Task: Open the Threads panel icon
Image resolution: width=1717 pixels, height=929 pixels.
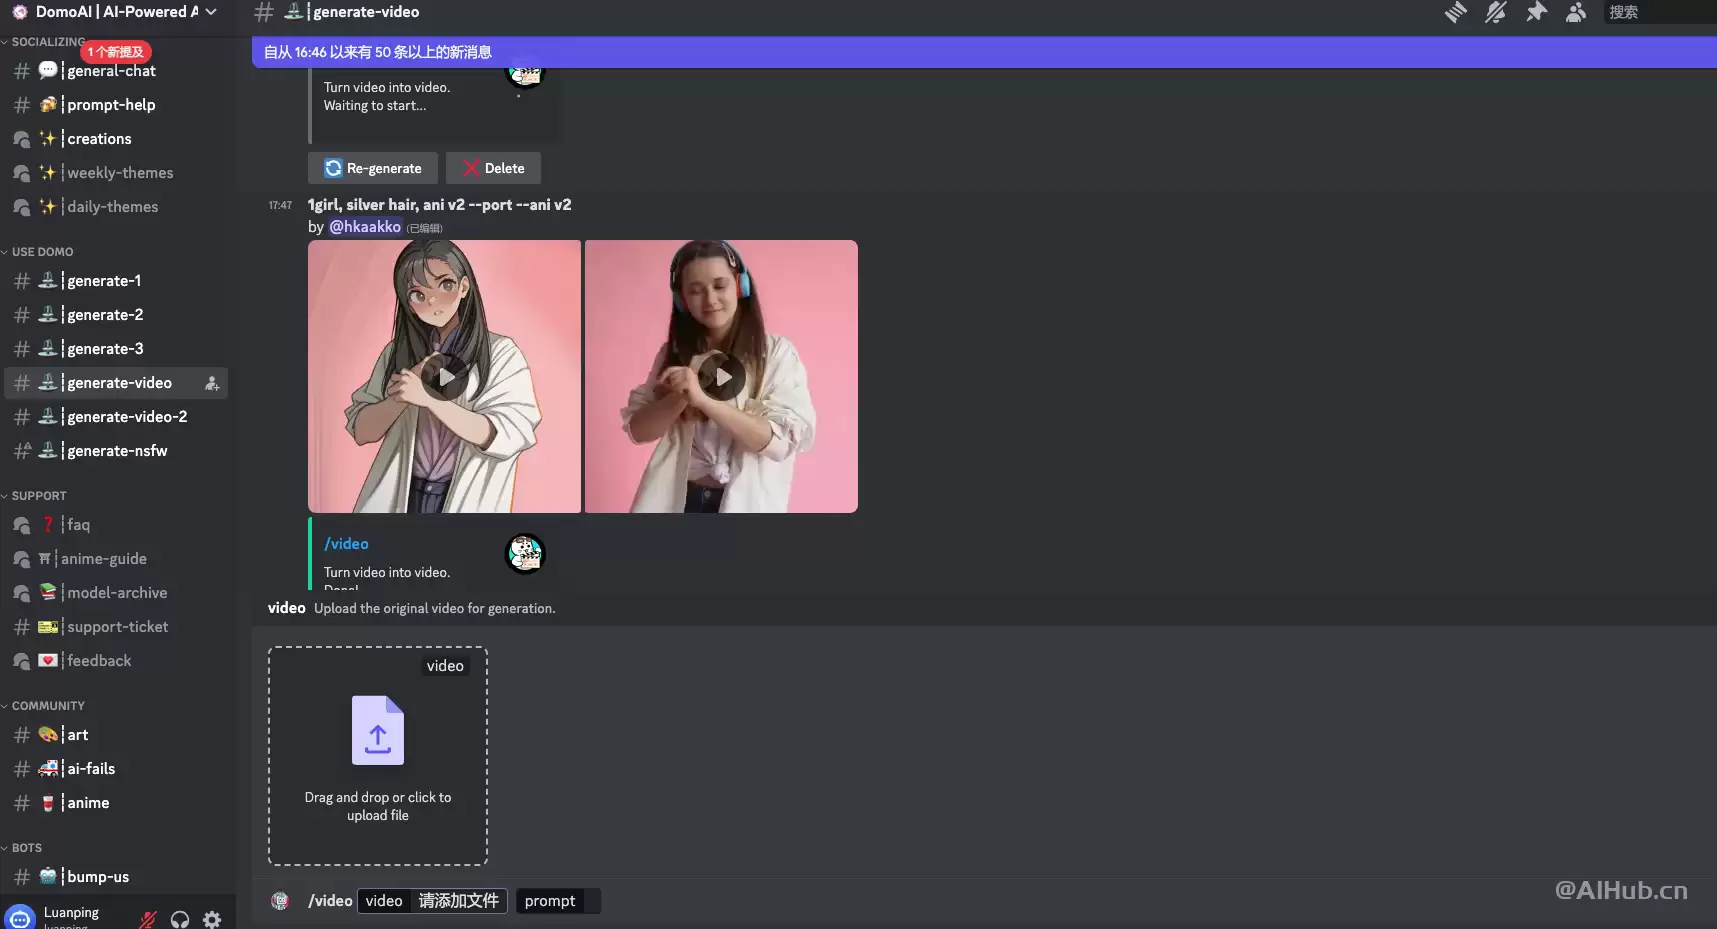Action: (x=1456, y=12)
